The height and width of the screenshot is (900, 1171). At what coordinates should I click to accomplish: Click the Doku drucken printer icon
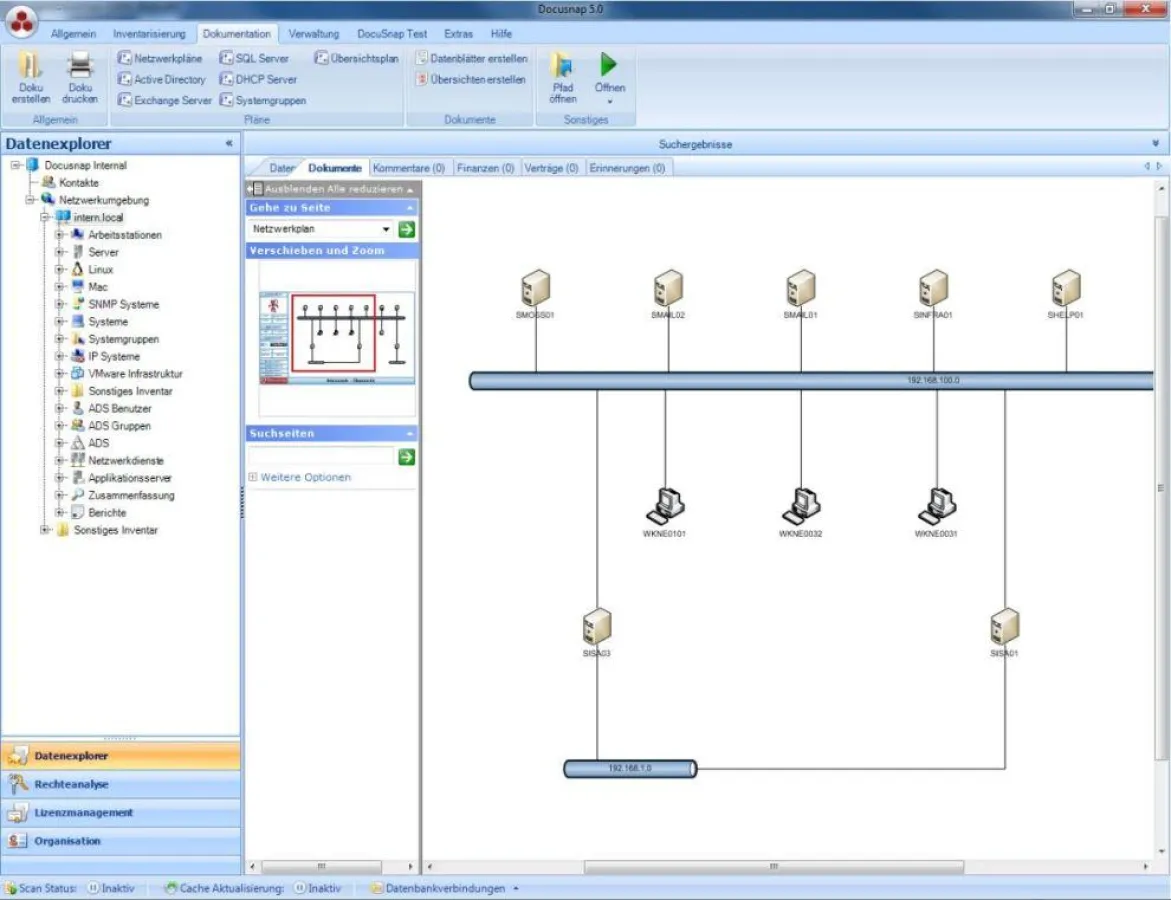click(80, 67)
